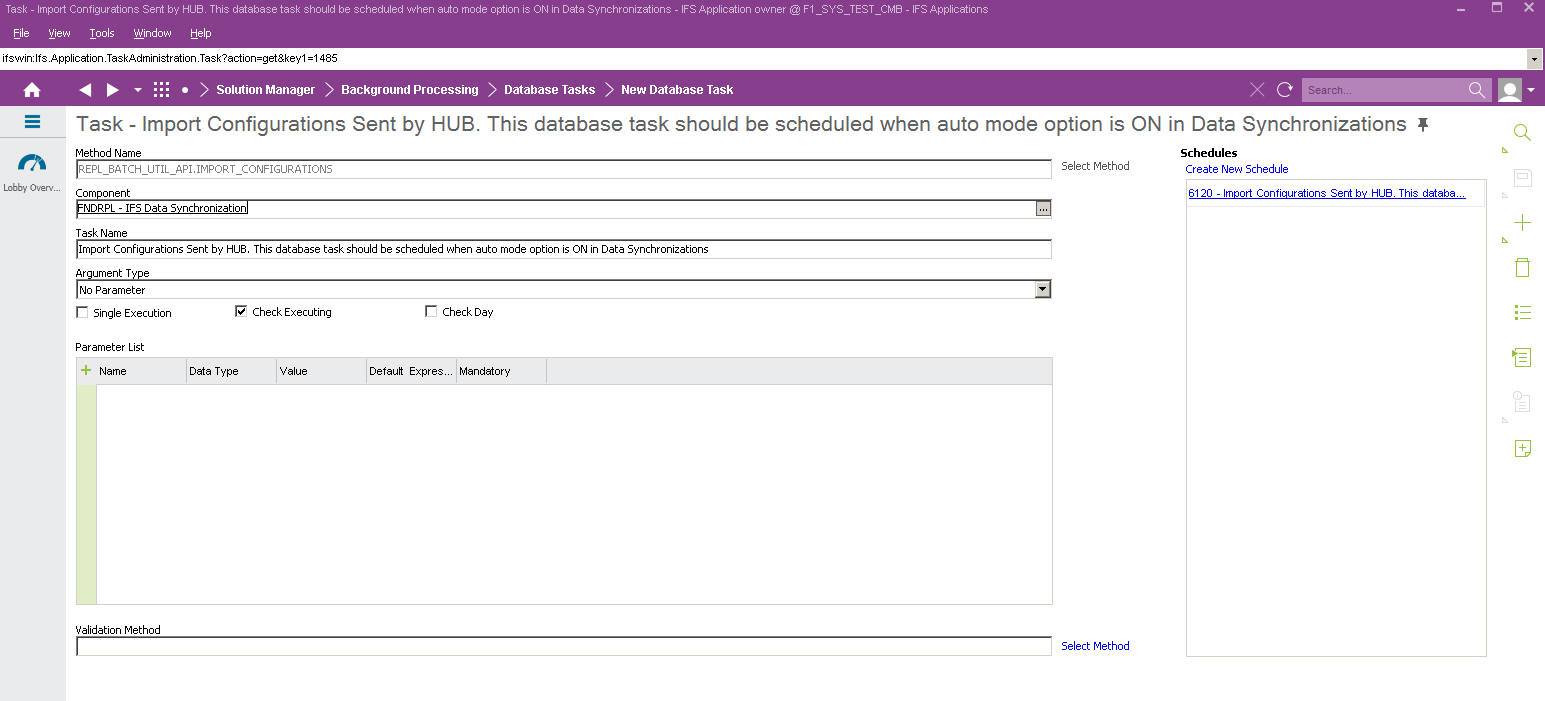Viewport: 1545px width, 701px height.
Task: Expand the Argument Type dropdown
Action: click(x=1042, y=290)
